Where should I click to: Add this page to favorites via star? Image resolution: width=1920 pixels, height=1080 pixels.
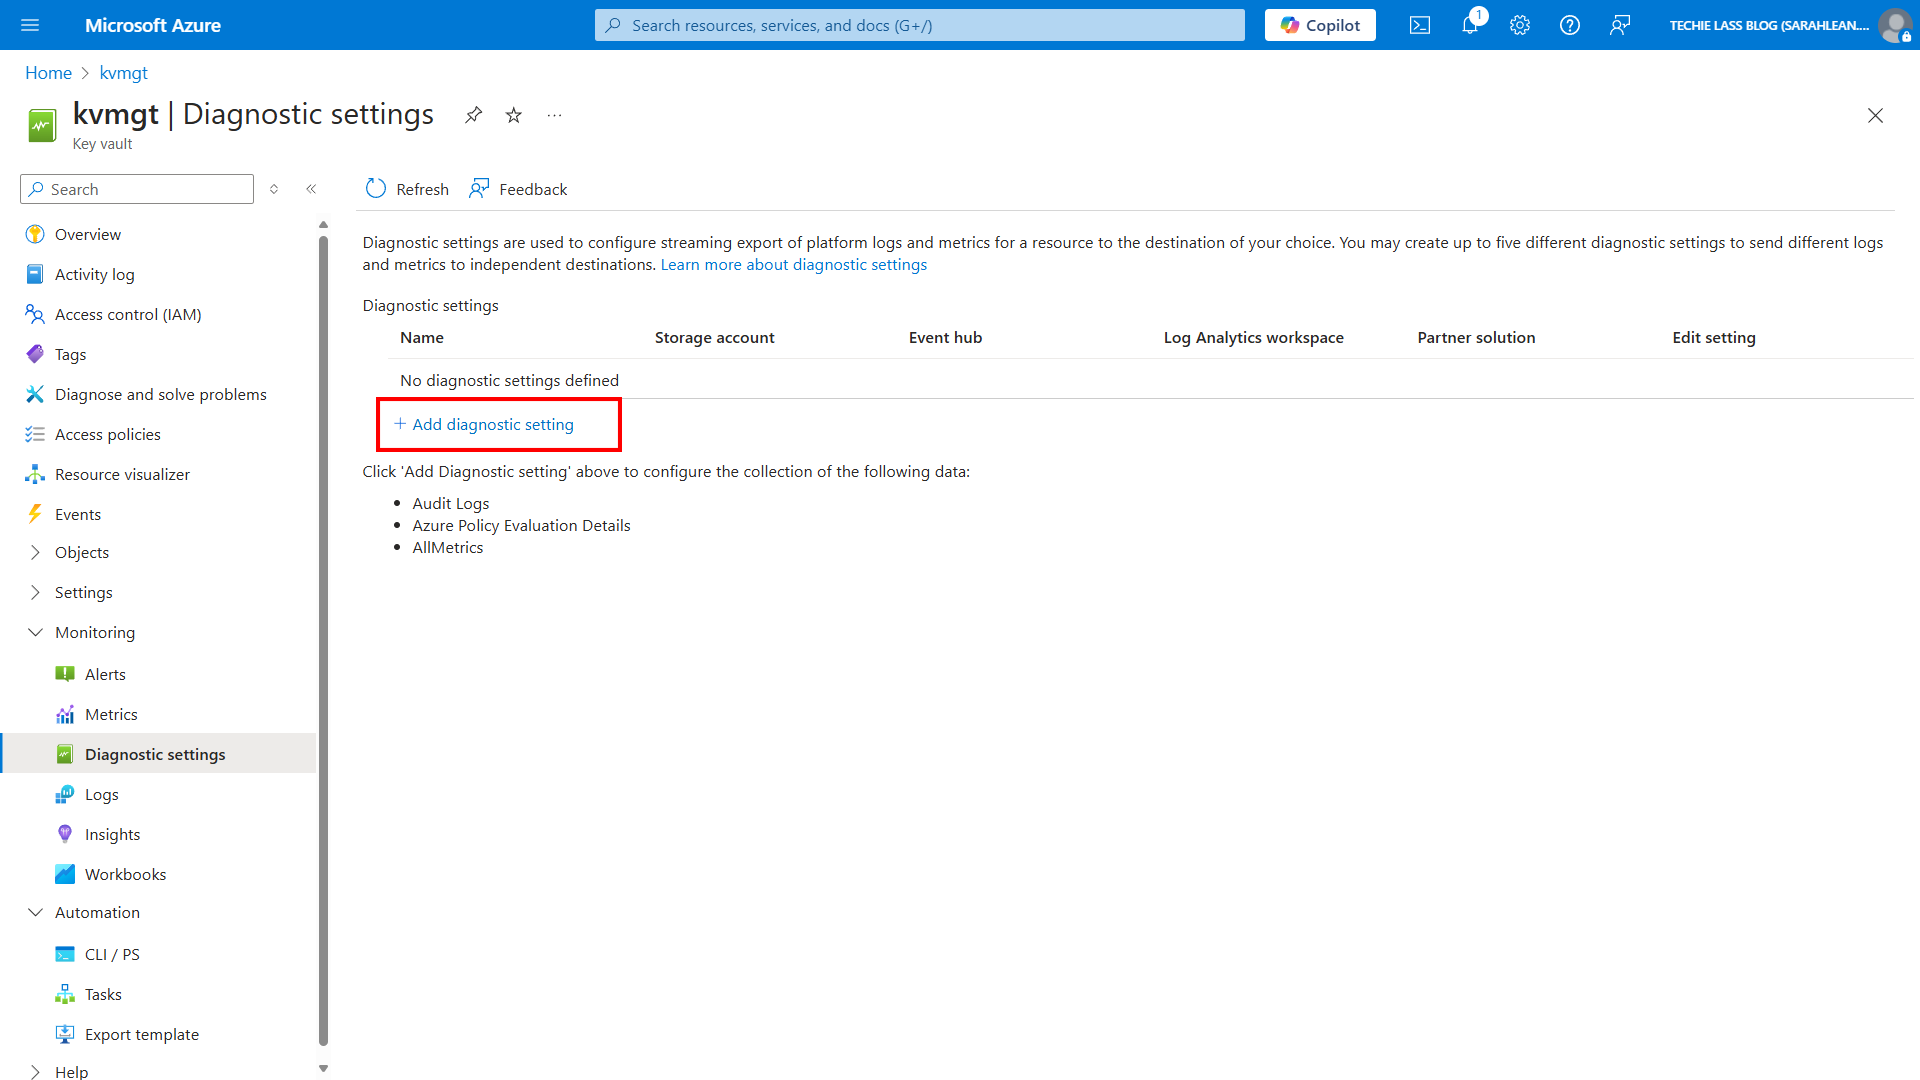coord(513,115)
